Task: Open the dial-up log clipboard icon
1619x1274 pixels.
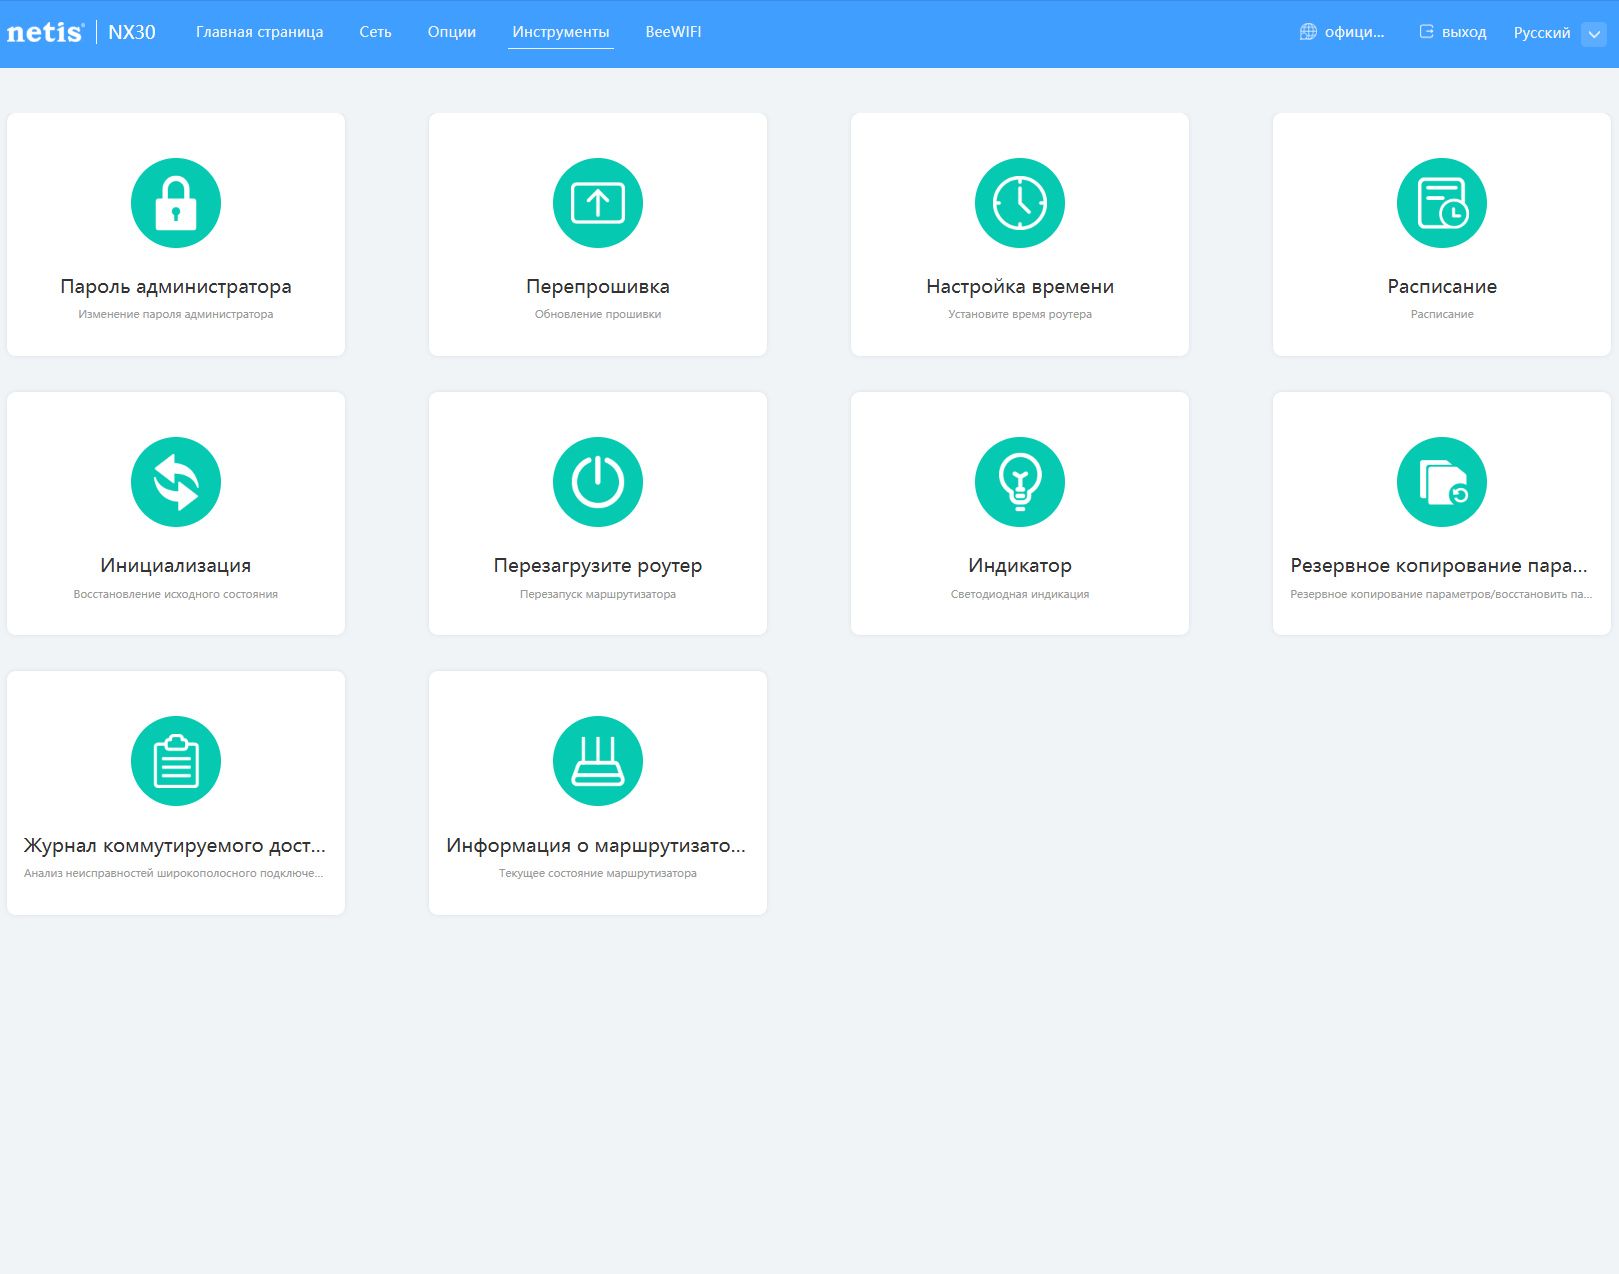Action: [176, 761]
